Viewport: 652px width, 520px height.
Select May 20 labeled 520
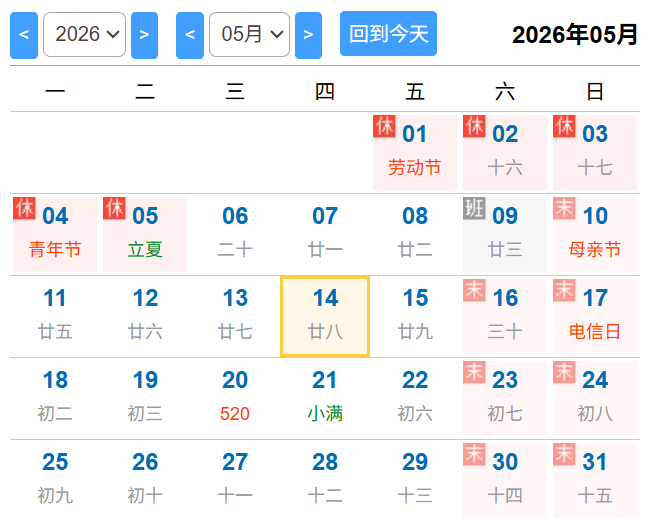(235, 398)
